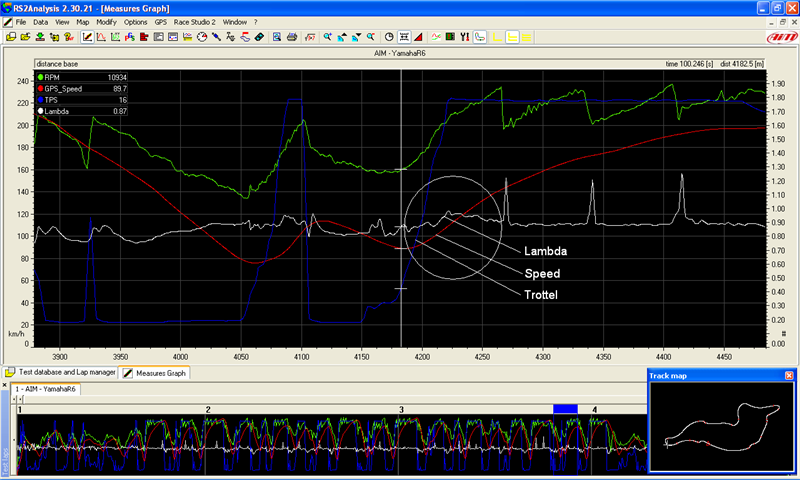Viewport: 800px width, 480px height.
Task: Click the GPS lettered toolbar icon
Action: (130, 37)
